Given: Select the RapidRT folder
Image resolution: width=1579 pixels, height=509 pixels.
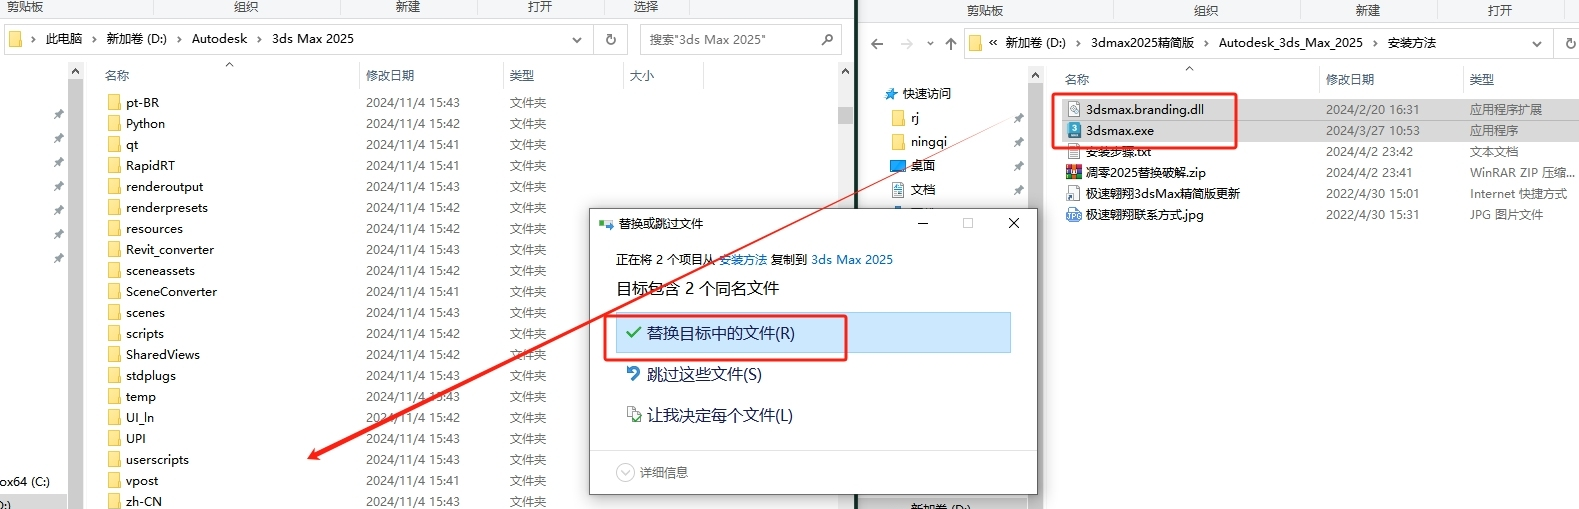Looking at the screenshot, I should point(150,165).
